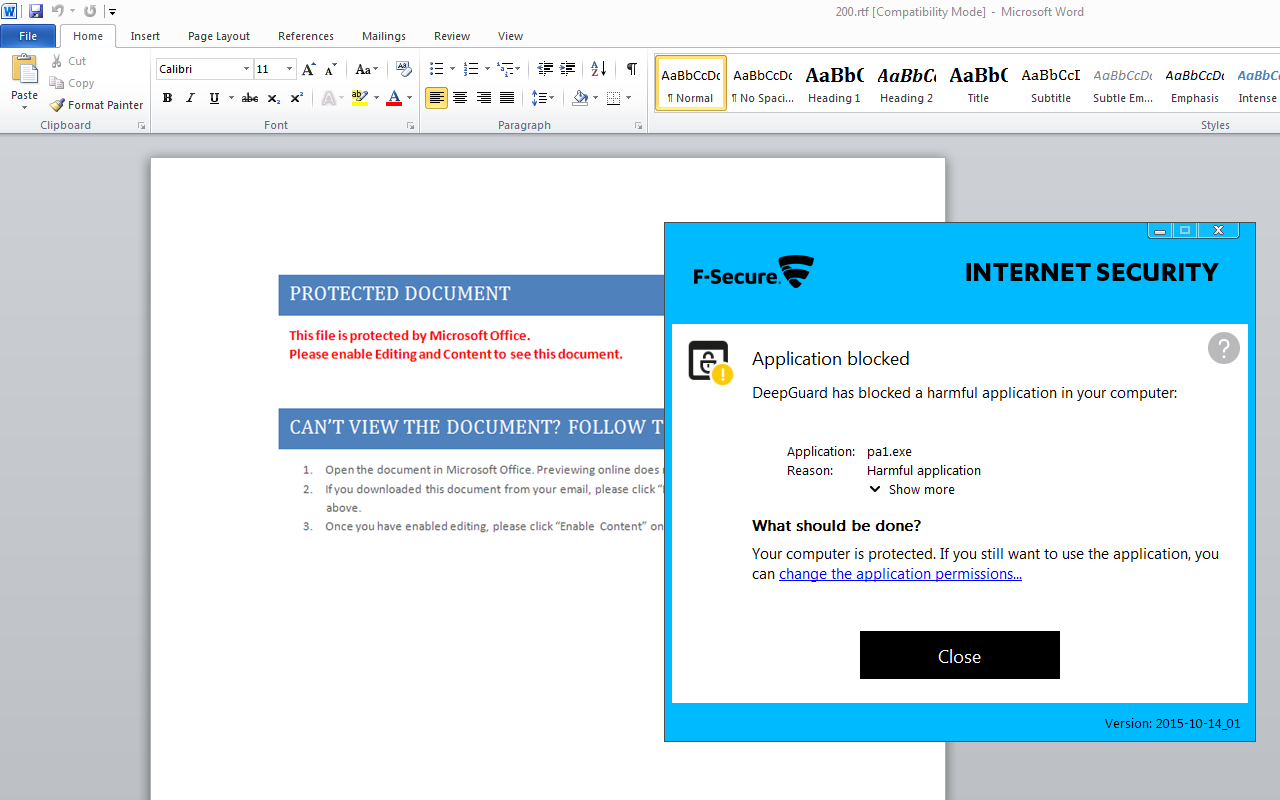Click the Save icon in Quick Access Toolbar
The width and height of the screenshot is (1280, 800).
[35, 11]
